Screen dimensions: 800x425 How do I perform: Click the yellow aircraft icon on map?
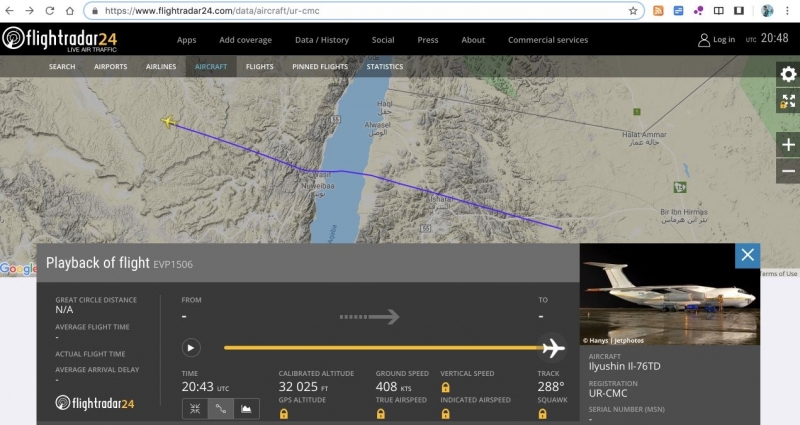pyautogui.click(x=168, y=121)
